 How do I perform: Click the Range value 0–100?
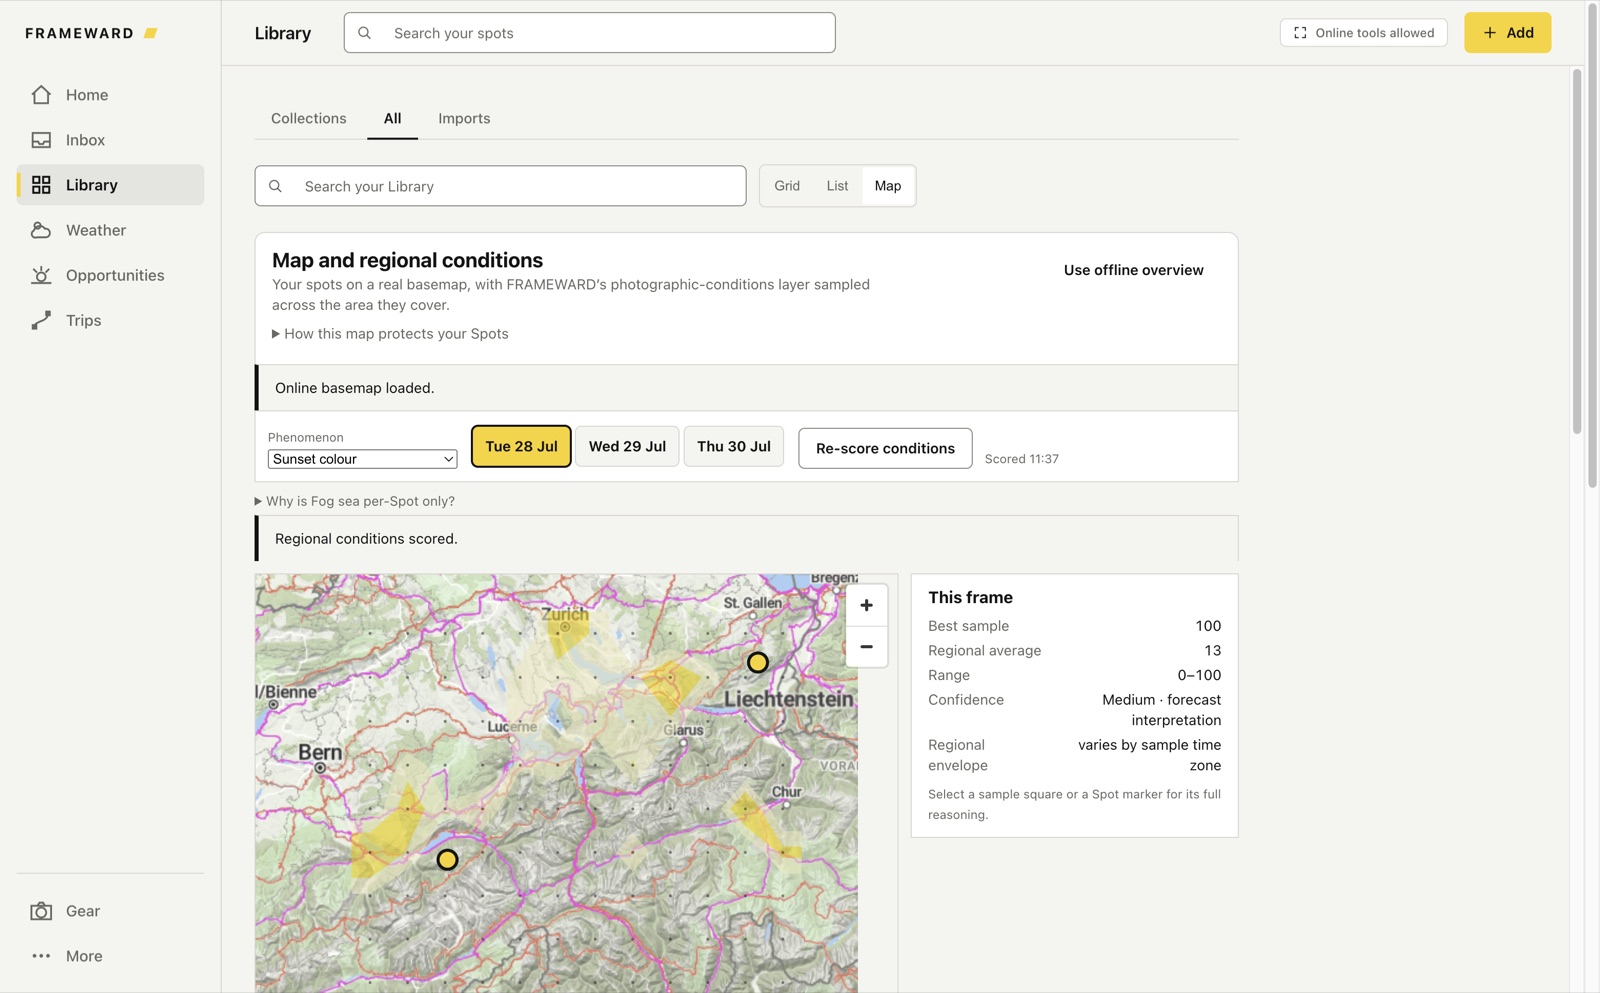point(1199,675)
